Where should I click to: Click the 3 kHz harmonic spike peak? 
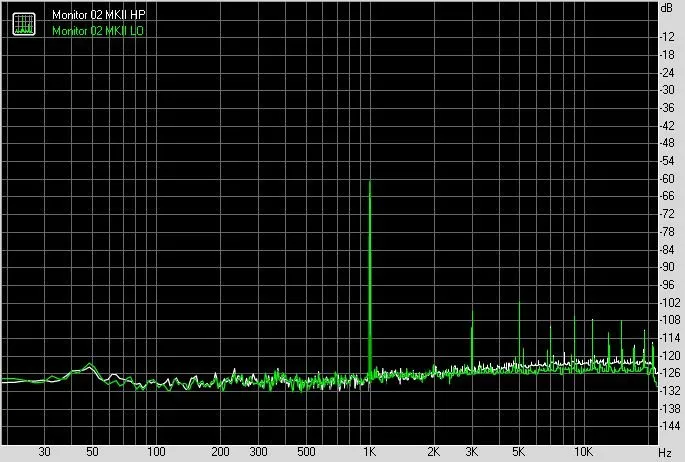click(472, 312)
